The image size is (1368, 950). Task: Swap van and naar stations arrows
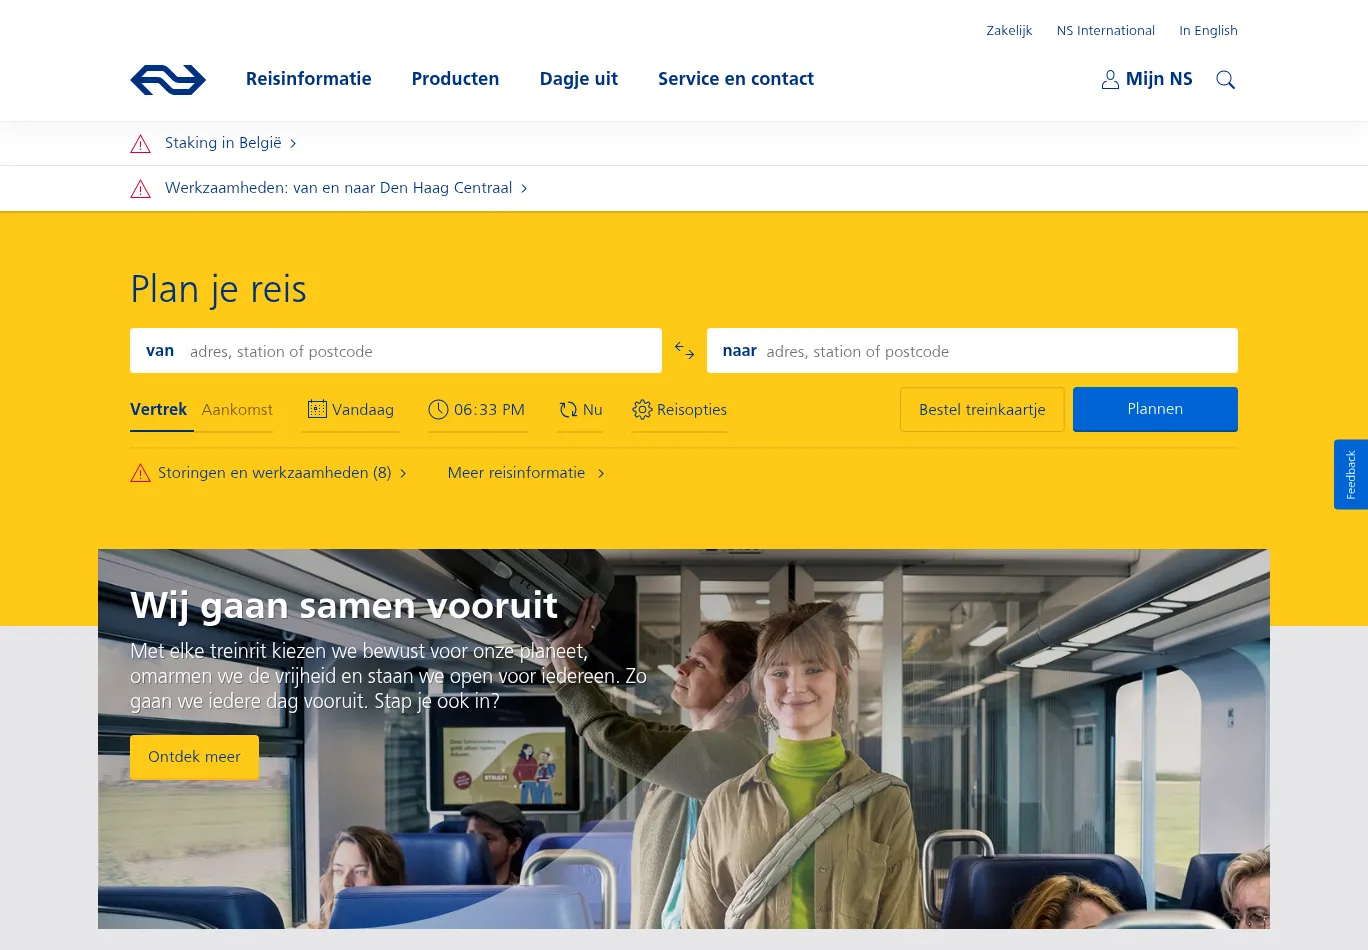[x=684, y=351]
